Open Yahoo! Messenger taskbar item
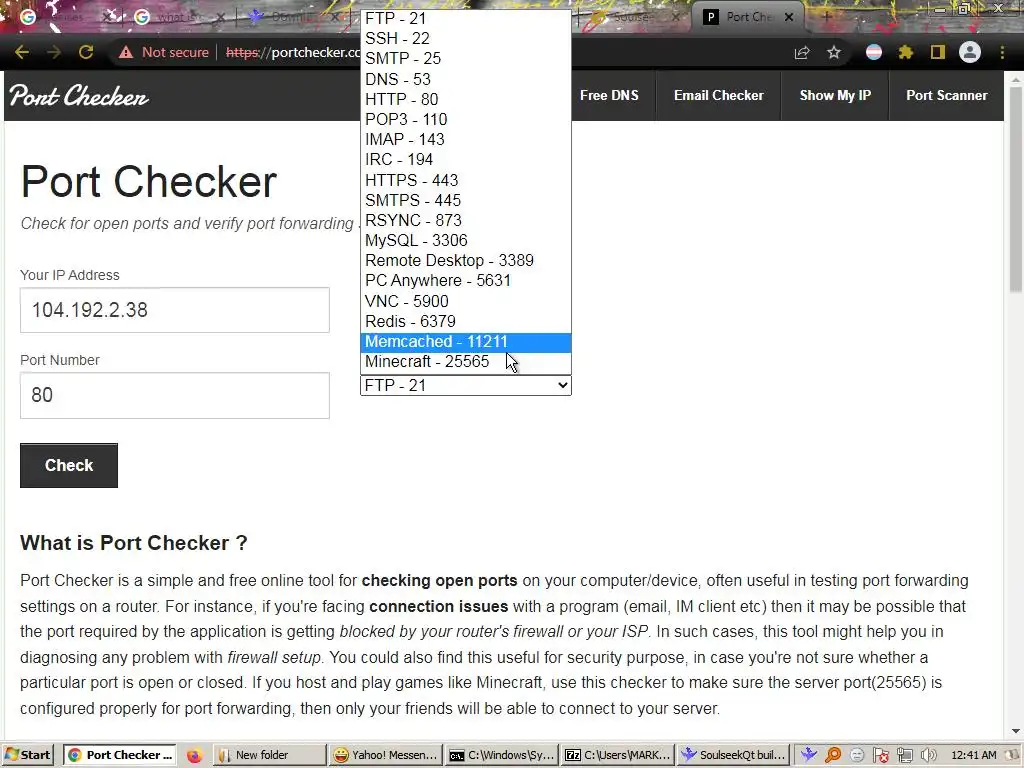 385,755
